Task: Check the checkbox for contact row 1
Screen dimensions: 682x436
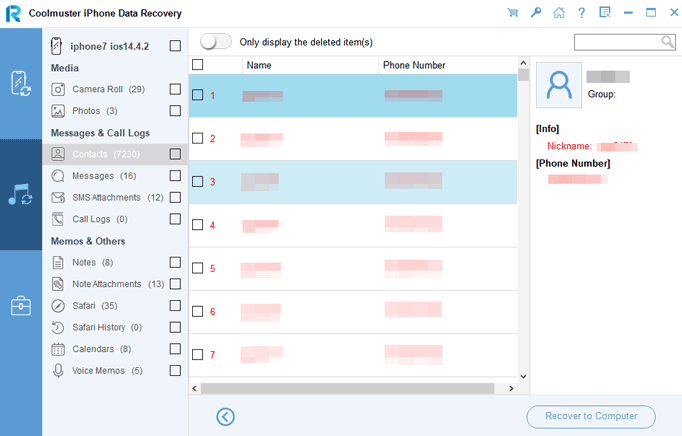Action: point(197,95)
